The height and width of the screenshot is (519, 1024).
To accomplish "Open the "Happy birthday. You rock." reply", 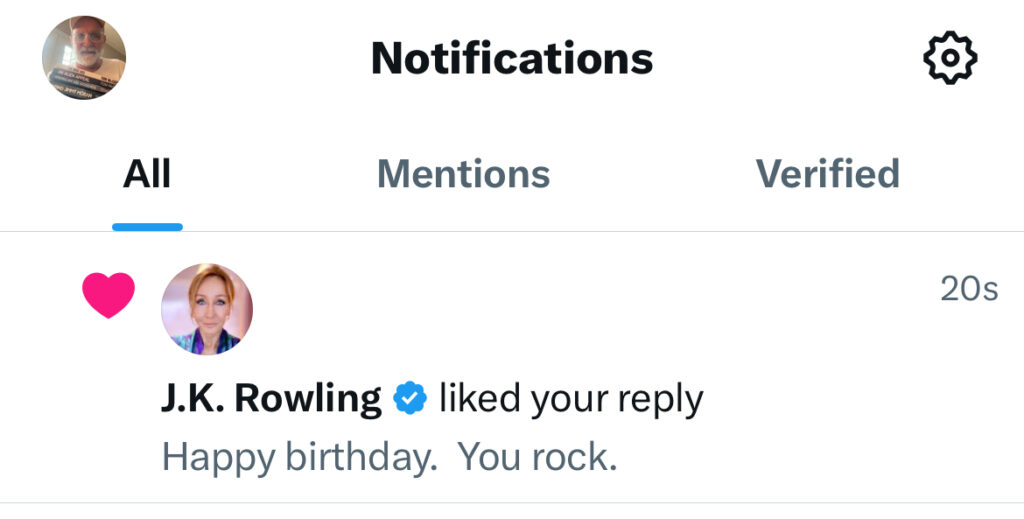I will [389, 457].
